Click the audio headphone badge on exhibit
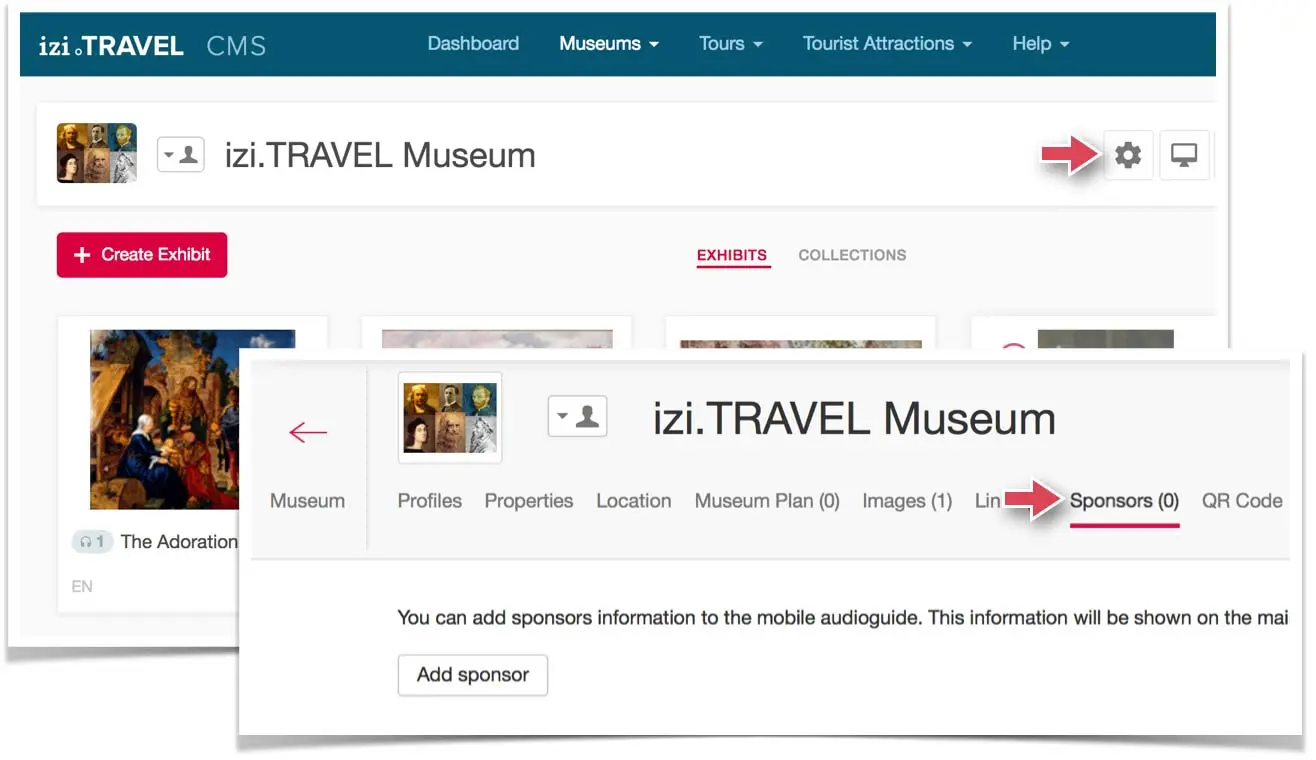The width and height of the screenshot is (1316, 760). tap(92, 542)
